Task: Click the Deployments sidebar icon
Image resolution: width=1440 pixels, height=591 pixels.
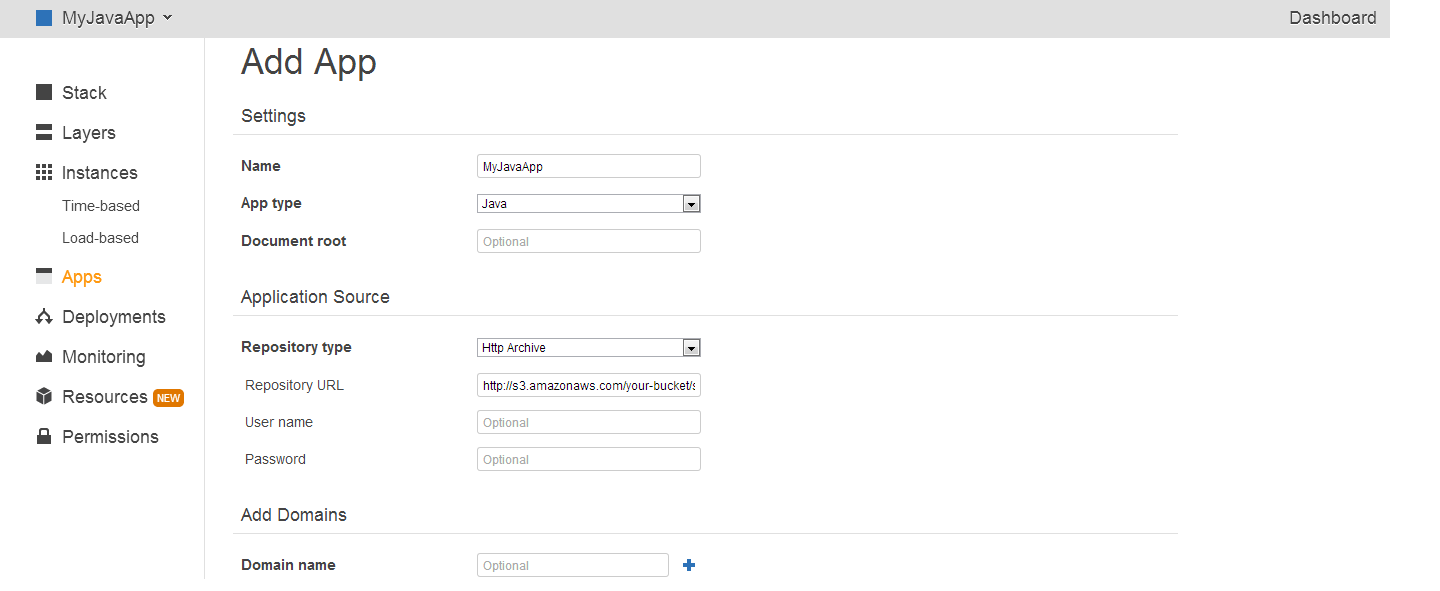Action: 44,317
